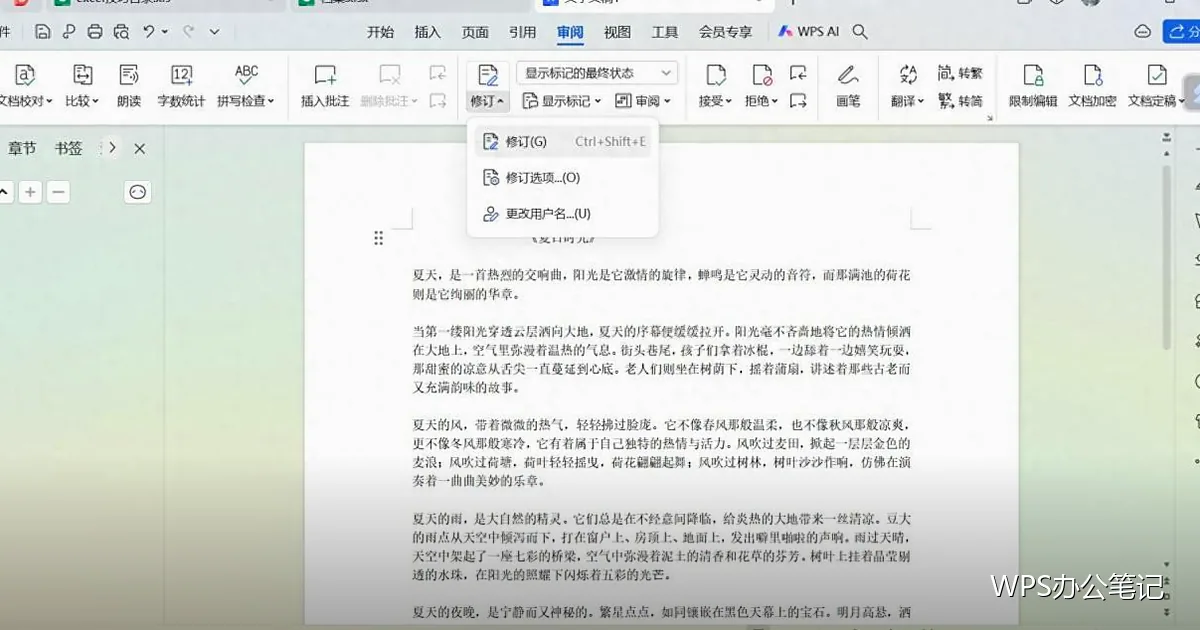Open the 显示标记的最终状态 dropdown
The image size is (1200, 630).
coord(597,73)
